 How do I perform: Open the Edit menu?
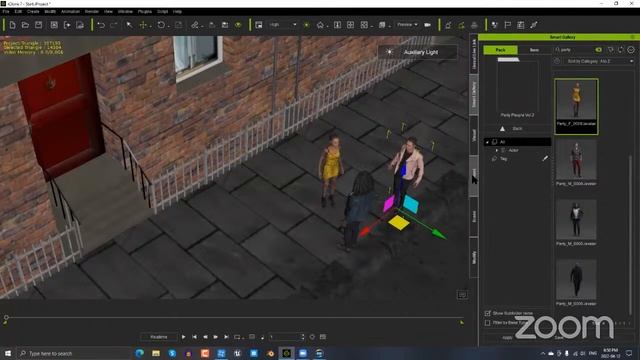pyautogui.click(x=18, y=11)
